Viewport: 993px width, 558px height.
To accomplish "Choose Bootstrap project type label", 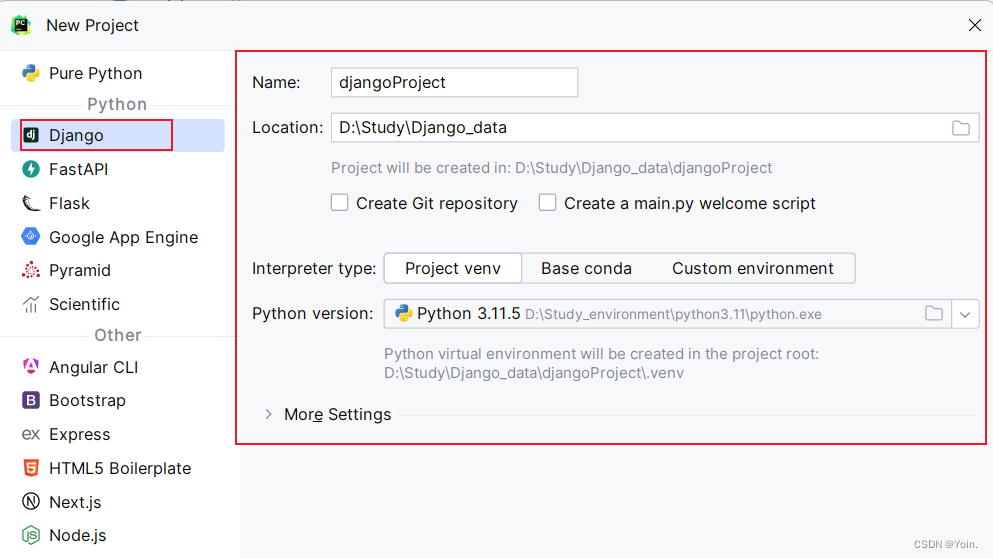I will [x=87, y=400].
